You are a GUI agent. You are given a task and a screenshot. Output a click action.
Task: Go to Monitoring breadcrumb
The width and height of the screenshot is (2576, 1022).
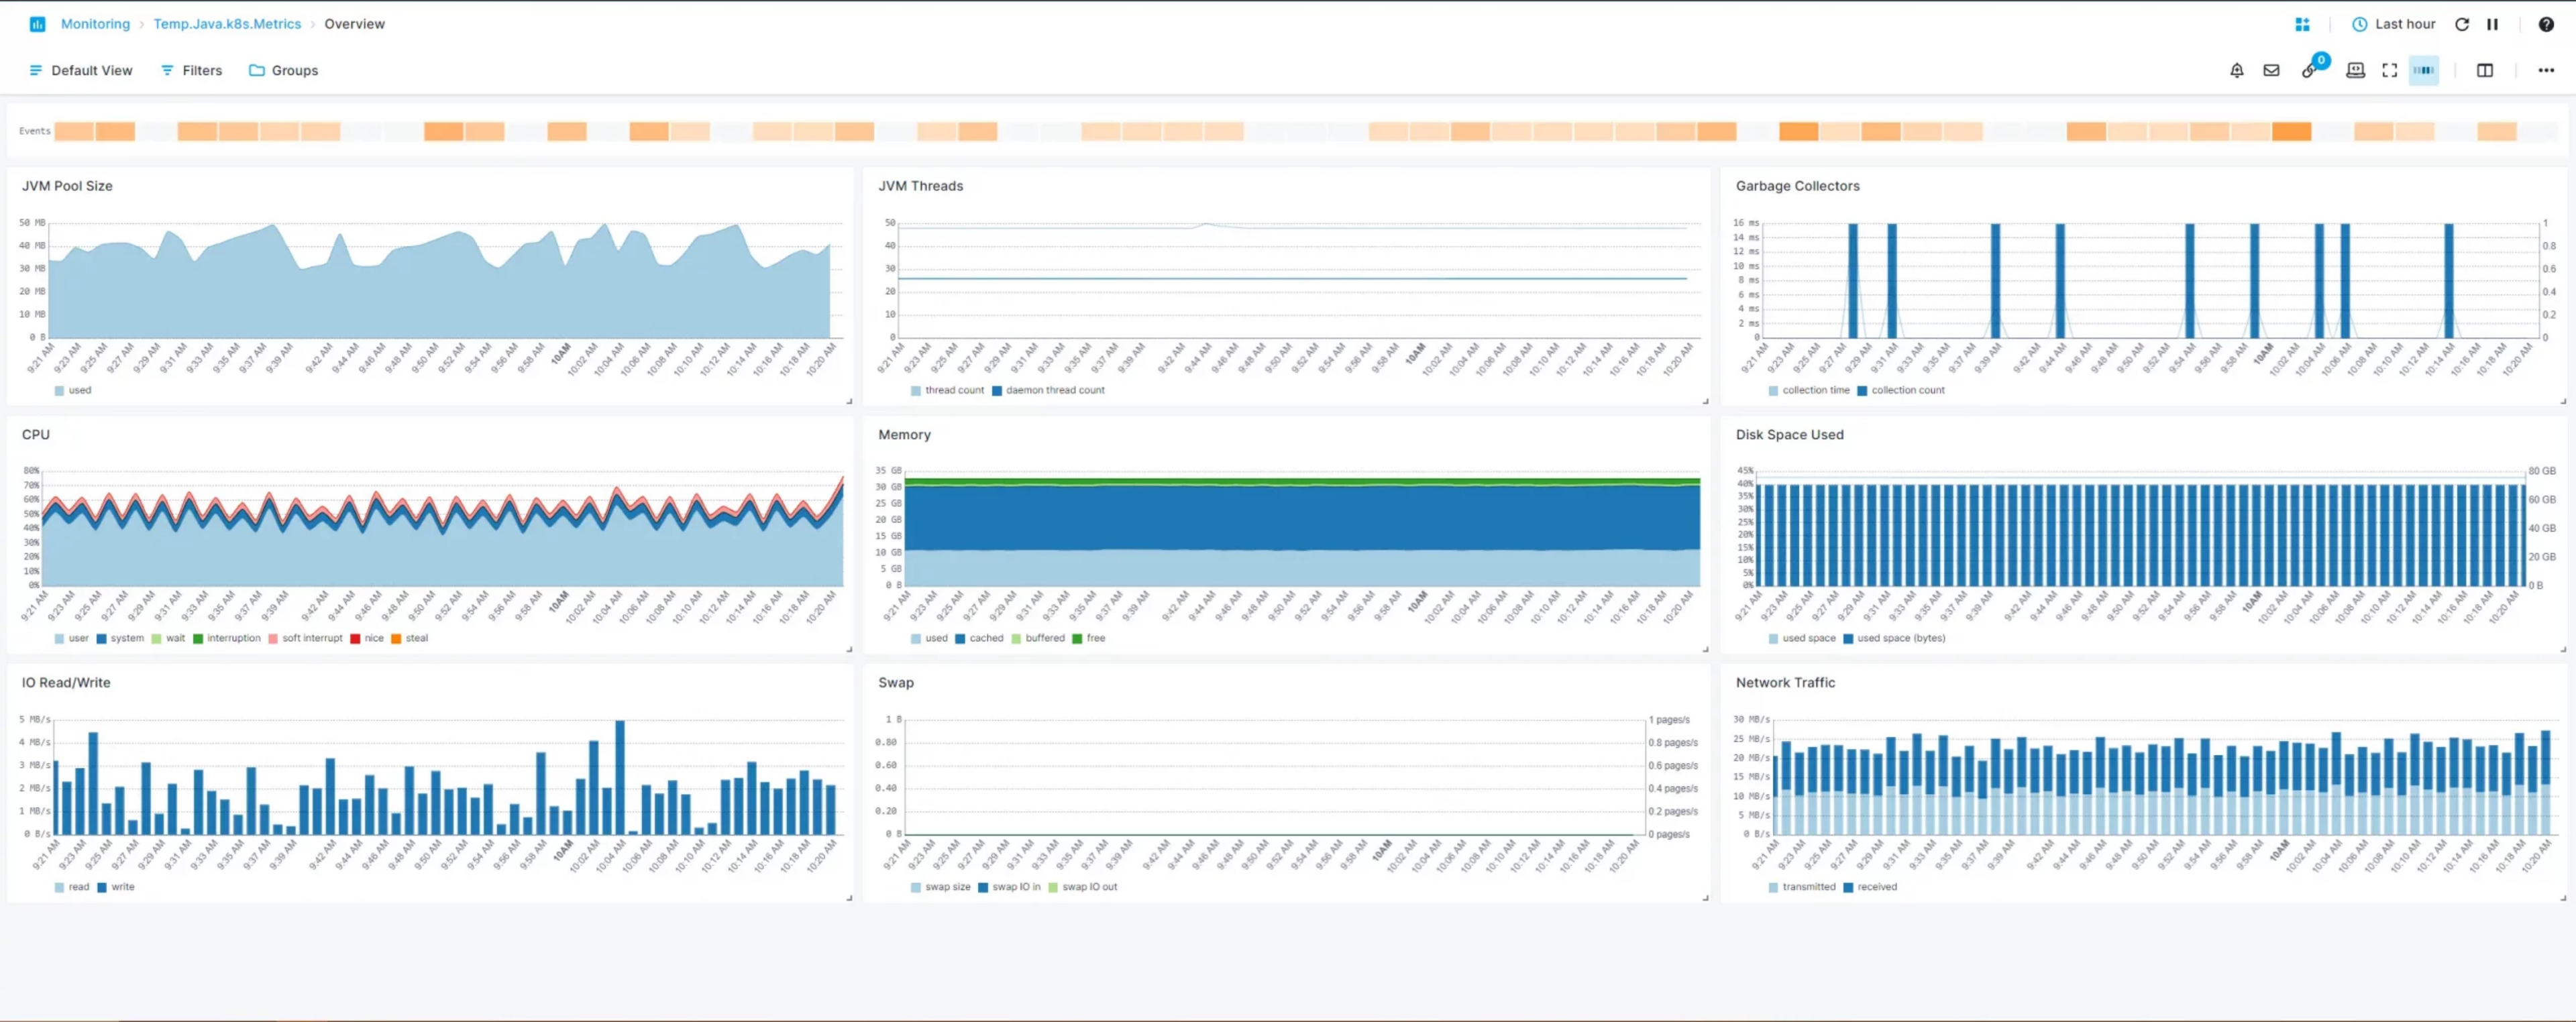pyautogui.click(x=95, y=24)
